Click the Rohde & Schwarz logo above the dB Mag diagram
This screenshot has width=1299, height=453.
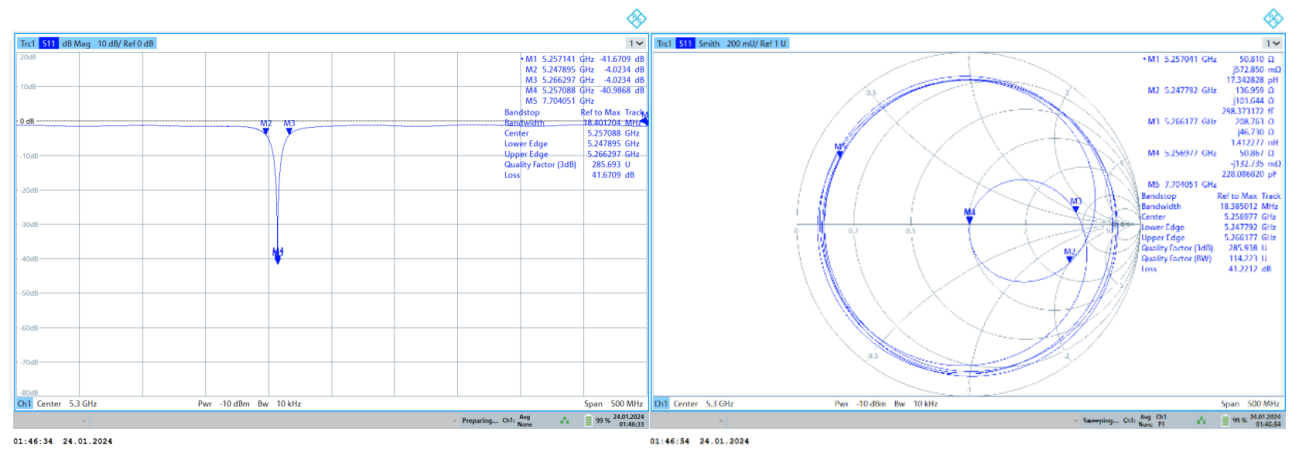636,18
